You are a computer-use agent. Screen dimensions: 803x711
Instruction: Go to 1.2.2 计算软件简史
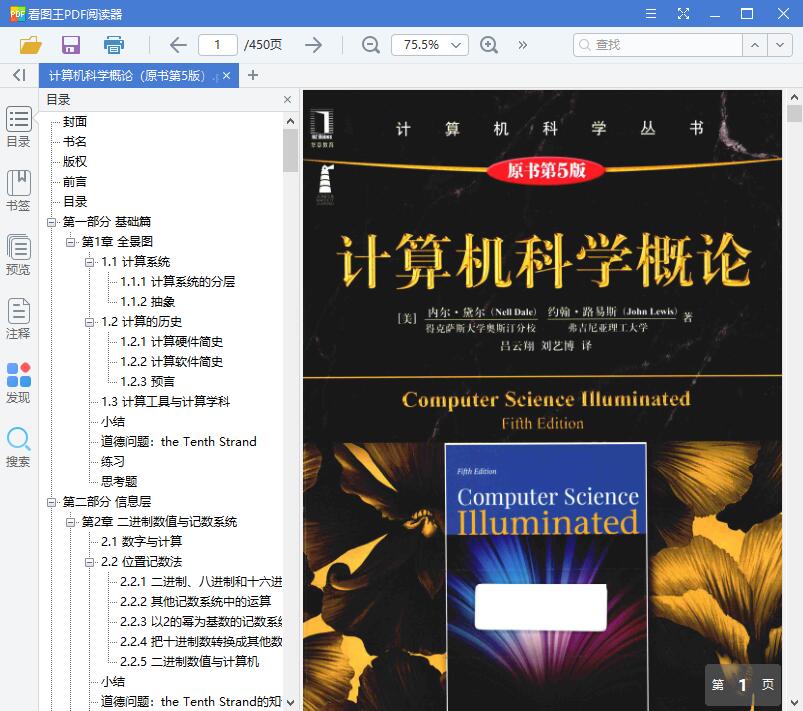click(172, 362)
